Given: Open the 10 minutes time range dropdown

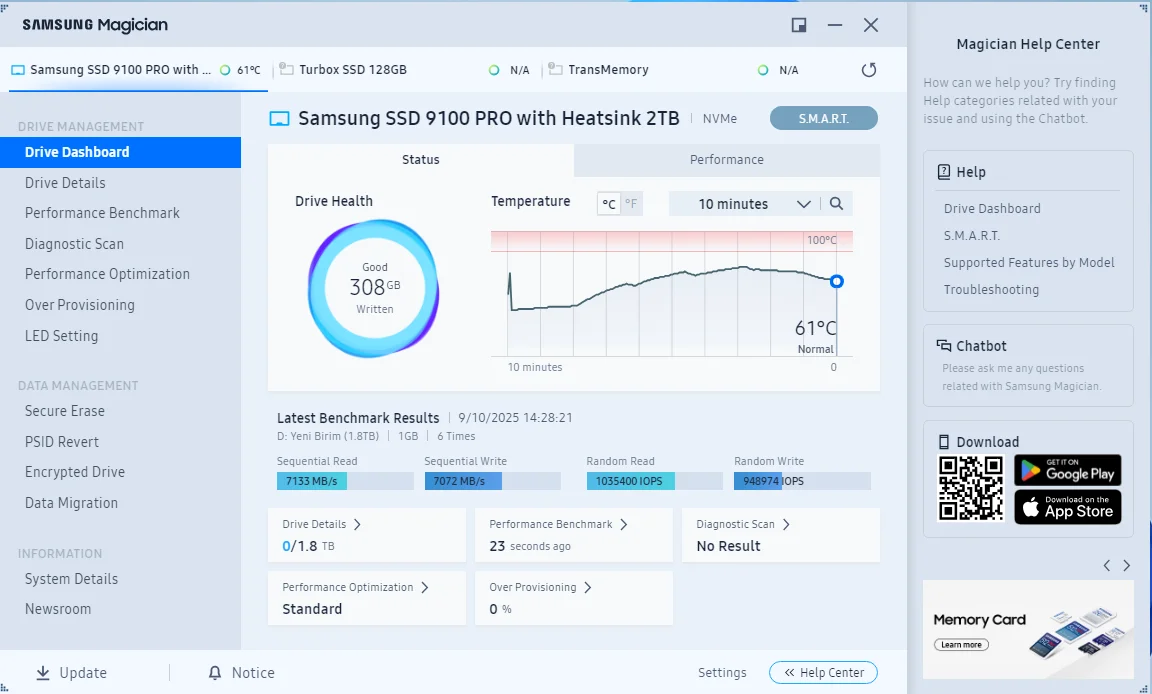Looking at the screenshot, I should 744,203.
